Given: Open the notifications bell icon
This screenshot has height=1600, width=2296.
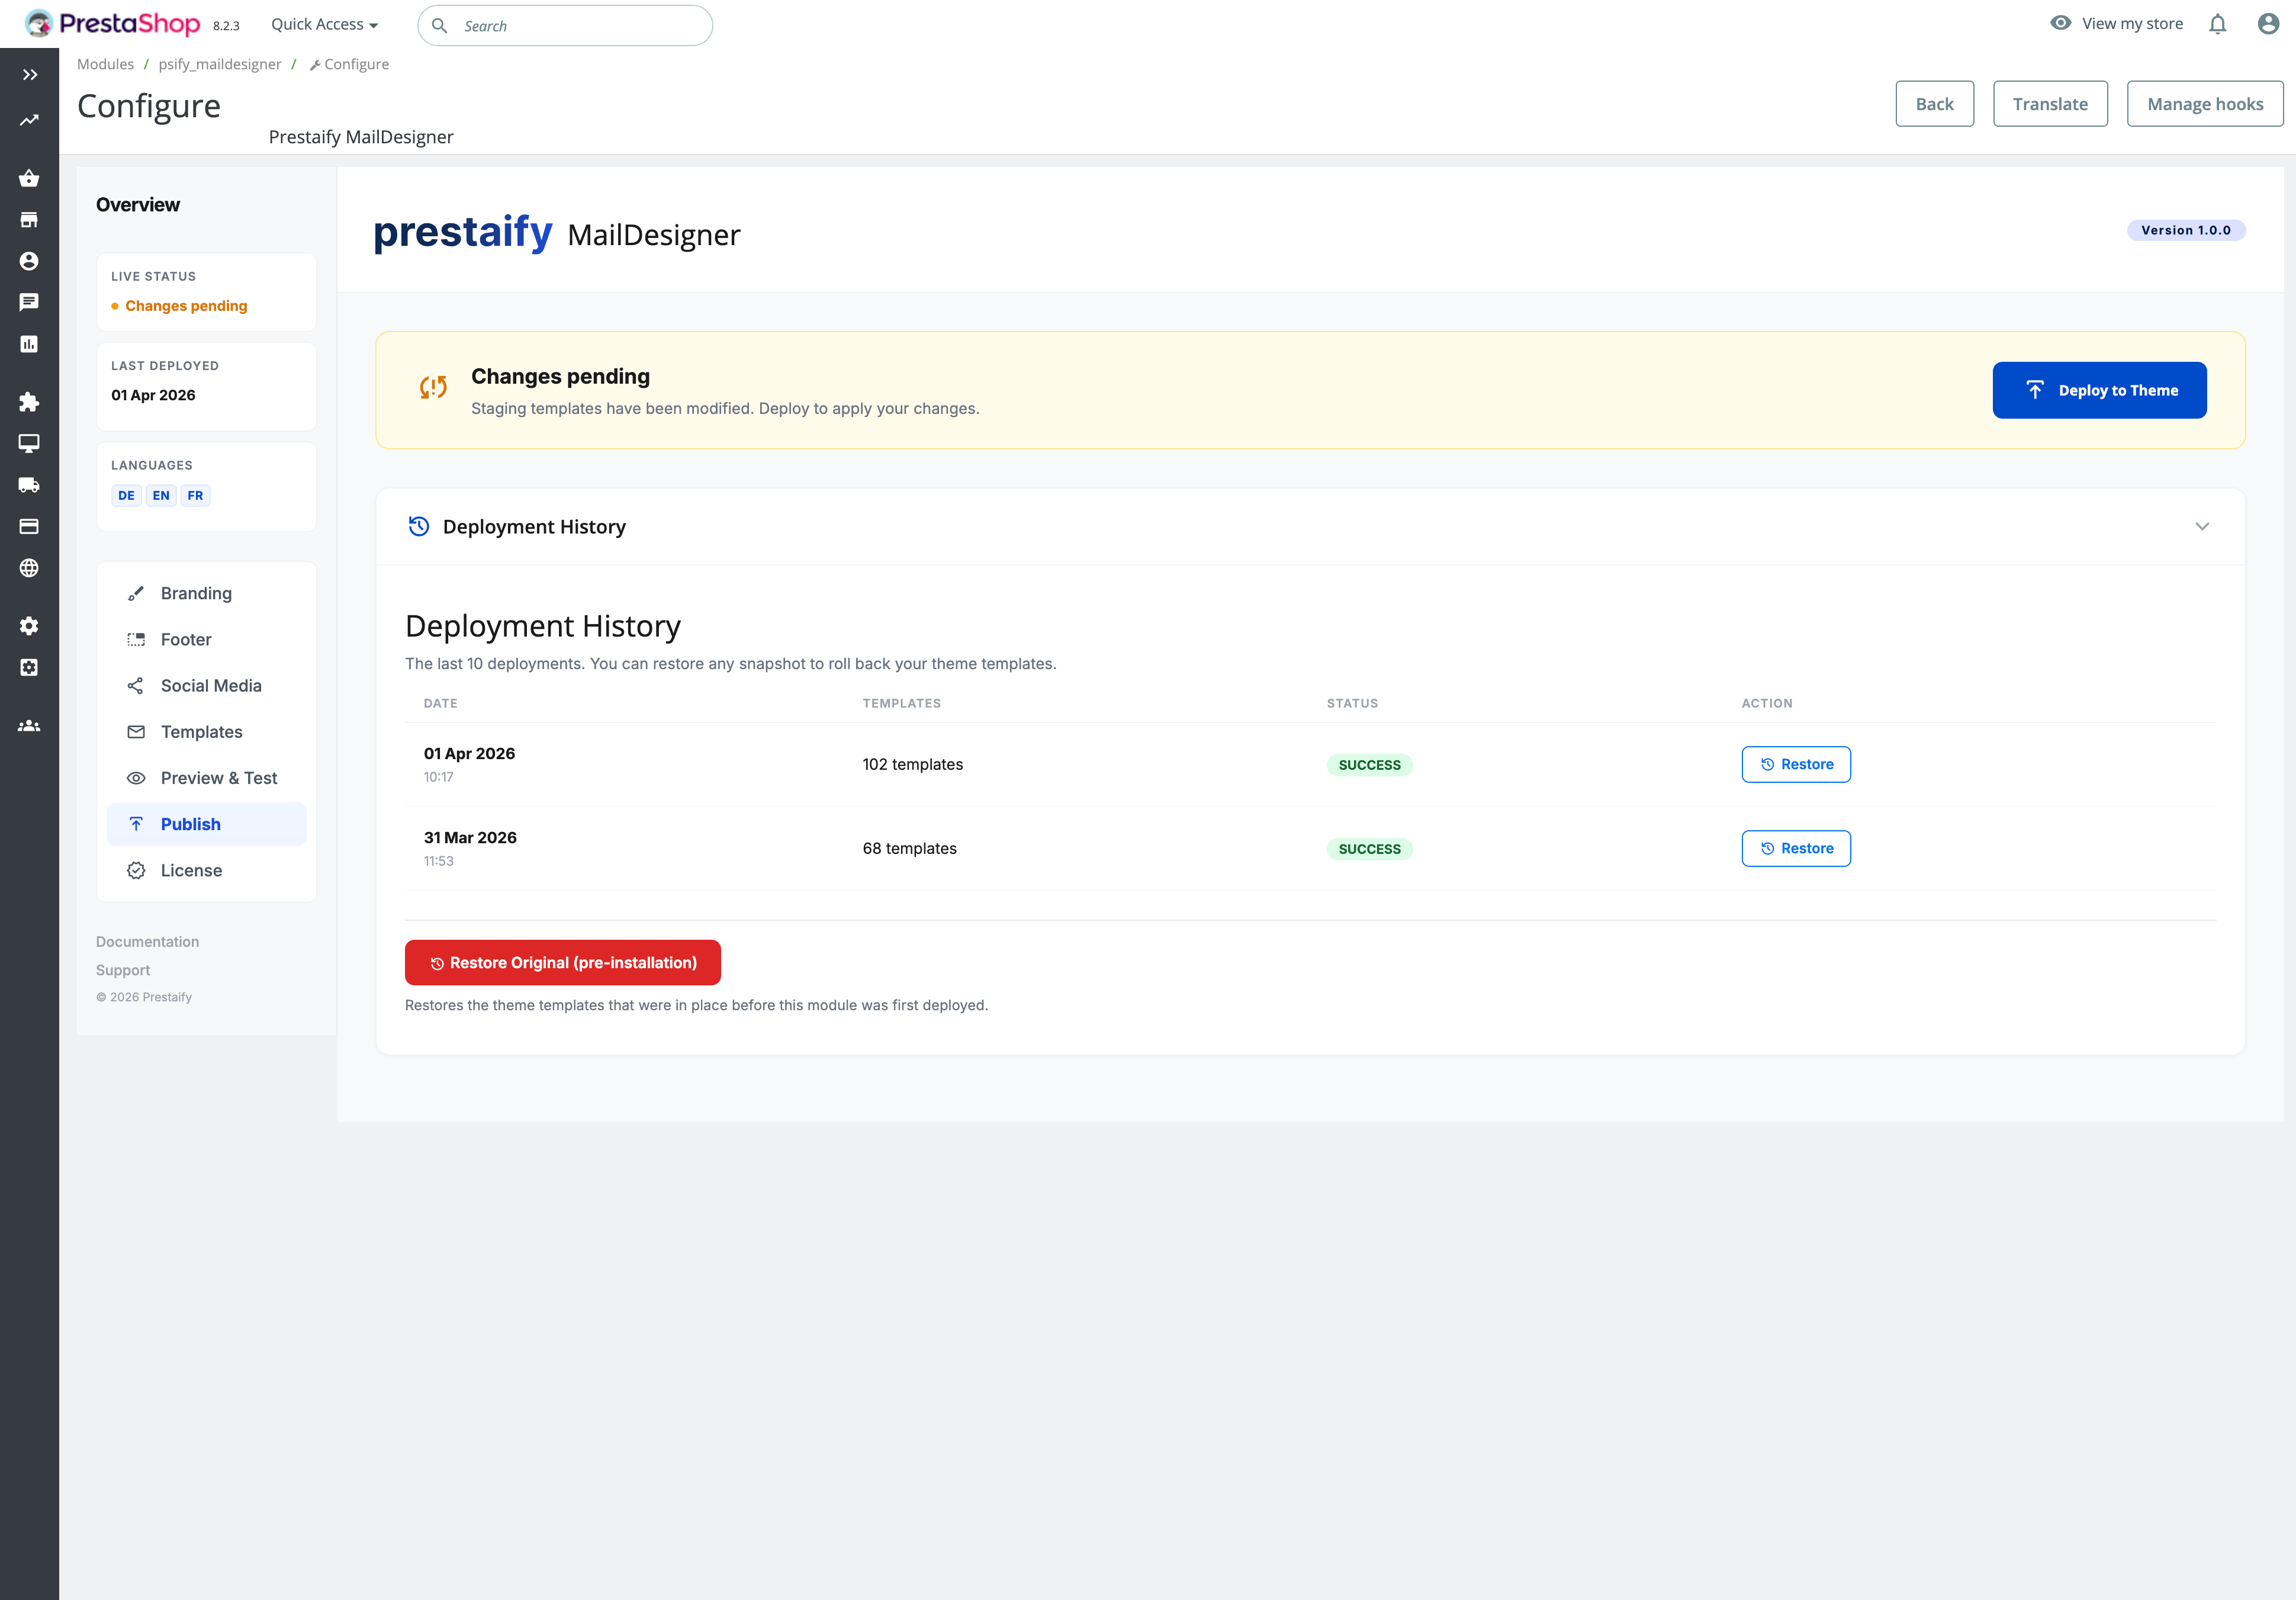Looking at the screenshot, I should pyautogui.click(x=2217, y=24).
